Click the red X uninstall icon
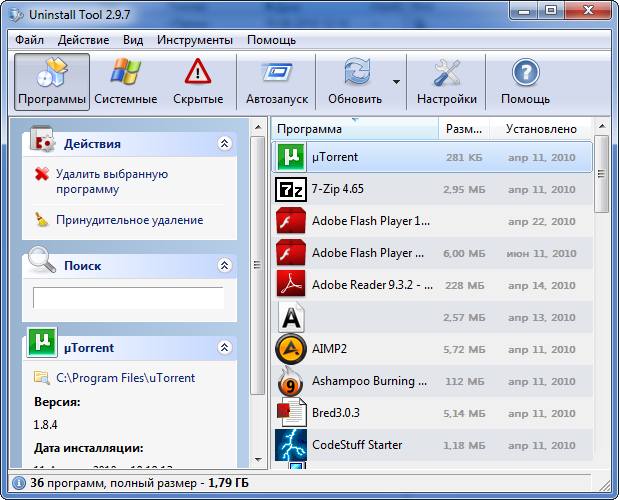This screenshot has height=500, width=619. coord(42,174)
